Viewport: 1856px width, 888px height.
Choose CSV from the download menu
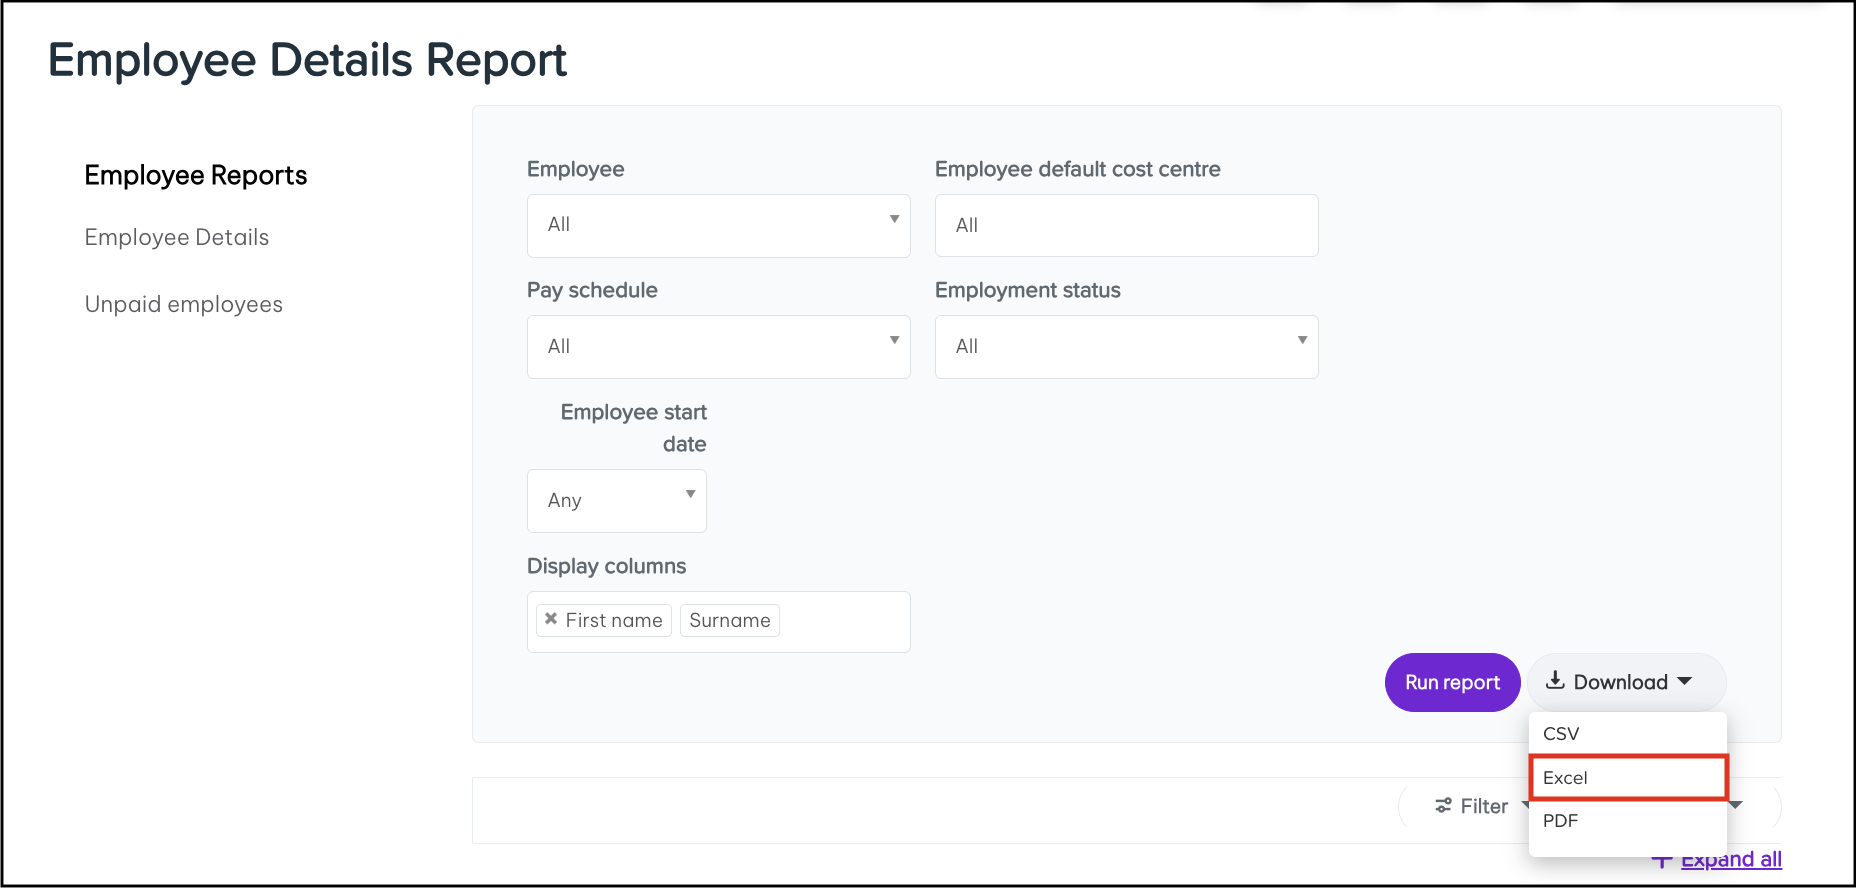click(x=1561, y=733)
